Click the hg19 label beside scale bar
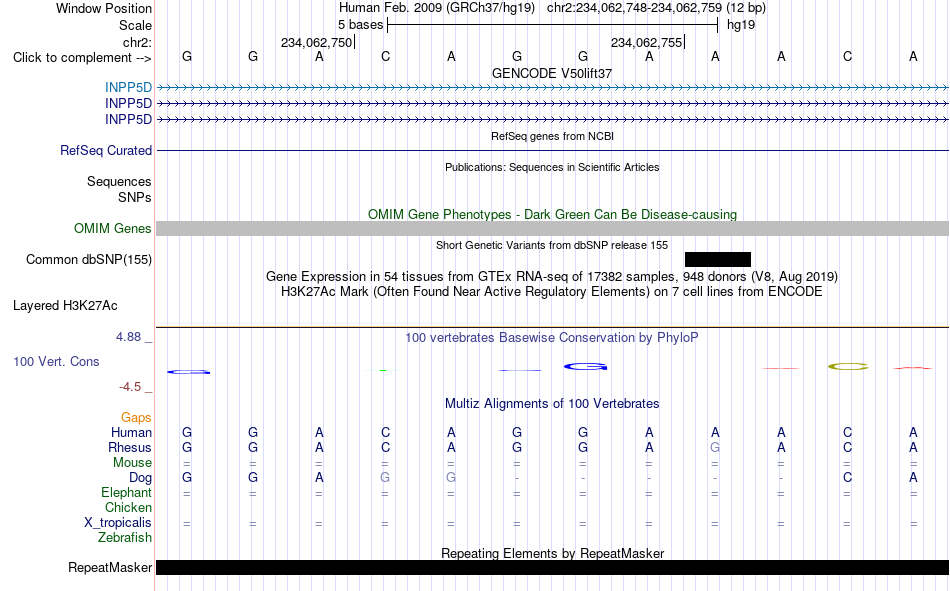 [741, 25]
